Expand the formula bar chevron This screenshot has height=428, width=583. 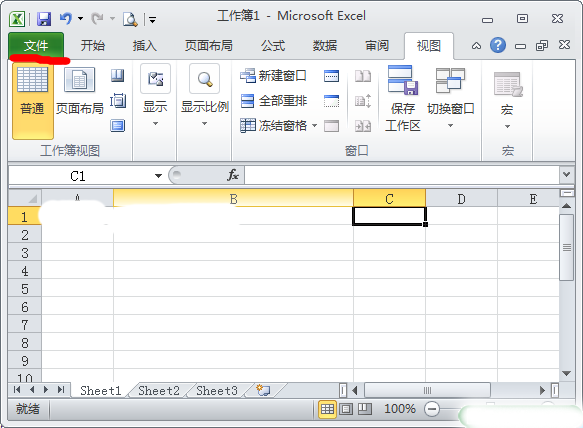[x=567, y=174]
